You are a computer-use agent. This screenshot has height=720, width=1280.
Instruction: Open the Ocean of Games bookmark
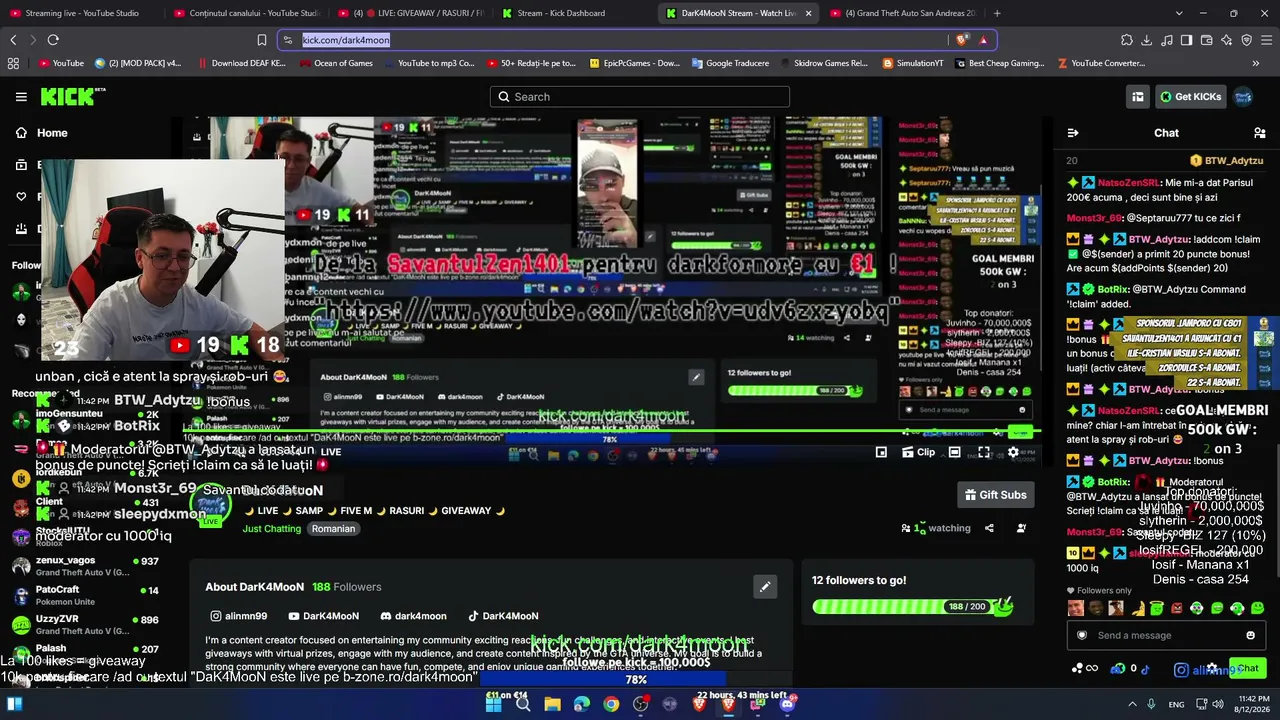pyautogui.click(x=334, y=63)
